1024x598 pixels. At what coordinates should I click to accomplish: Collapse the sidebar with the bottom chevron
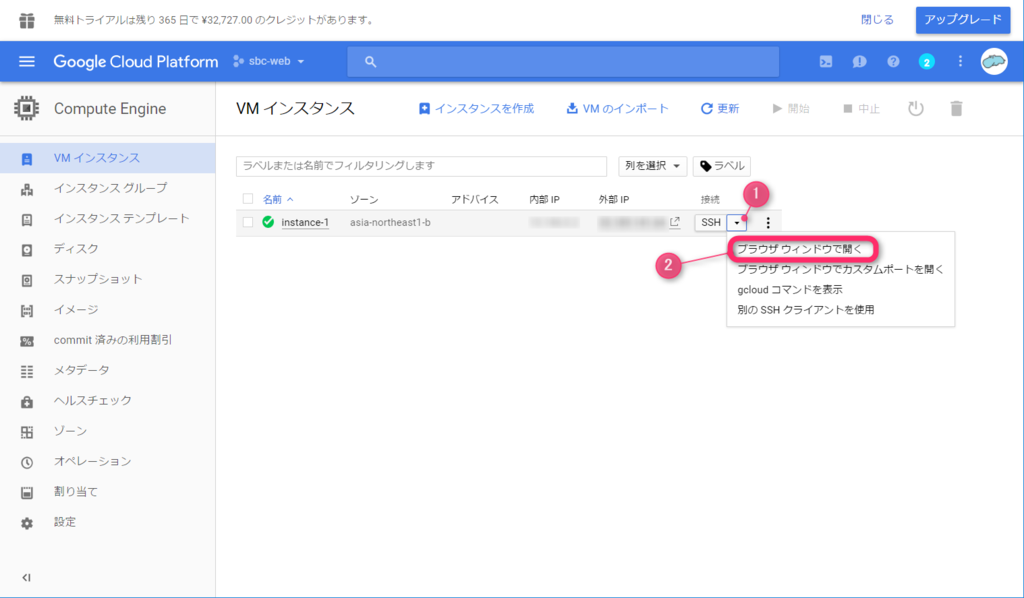[26, 577]
